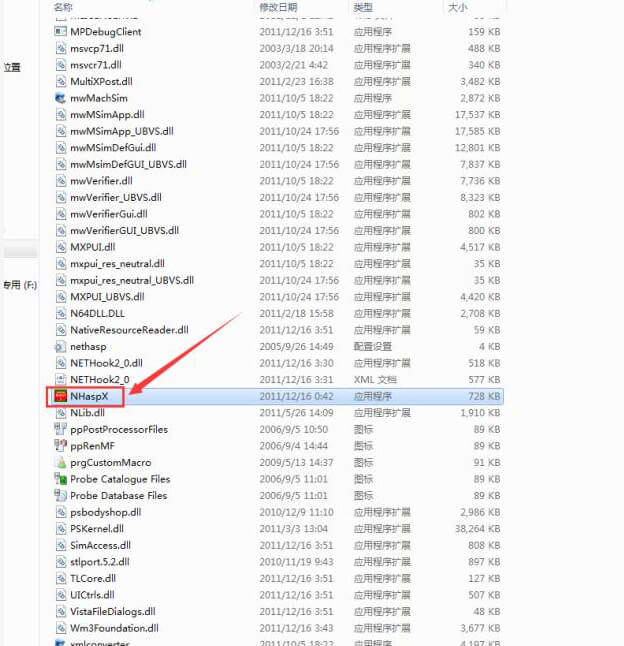Click the SimAccess.dll file icon

point(61,545)
